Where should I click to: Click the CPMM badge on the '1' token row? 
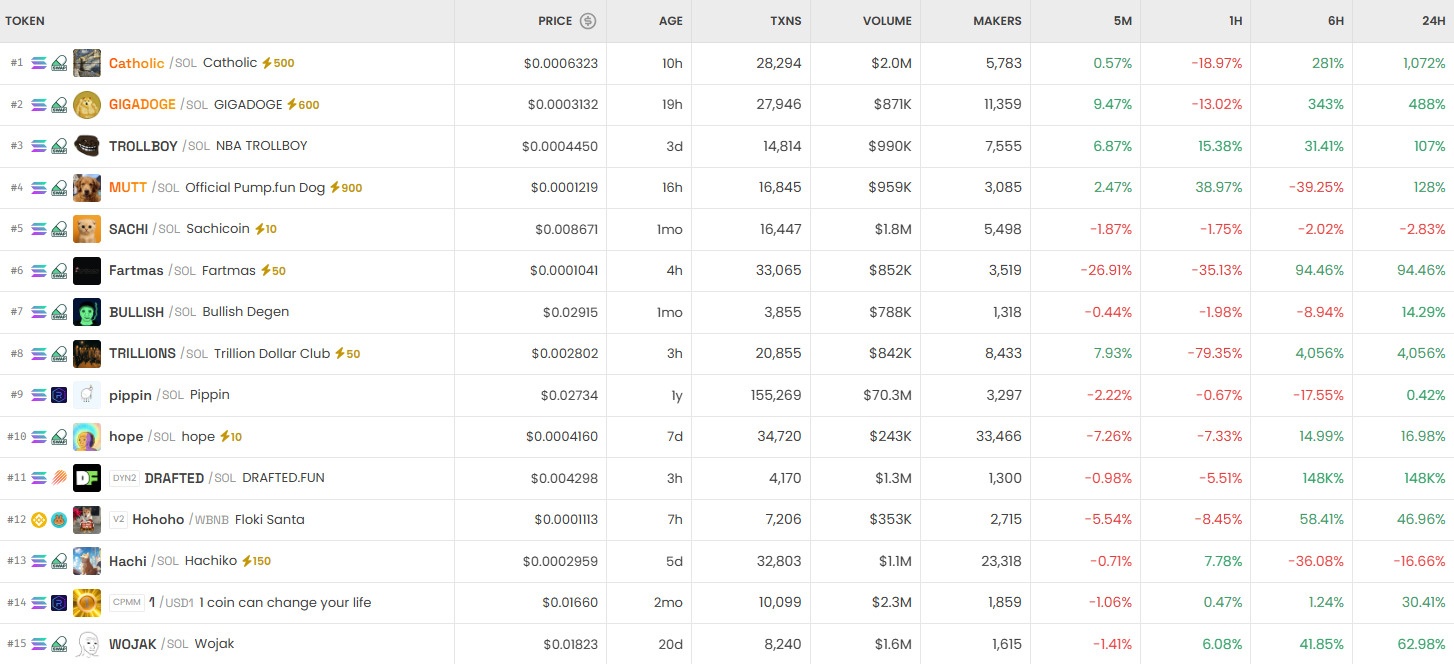point(128,601)
